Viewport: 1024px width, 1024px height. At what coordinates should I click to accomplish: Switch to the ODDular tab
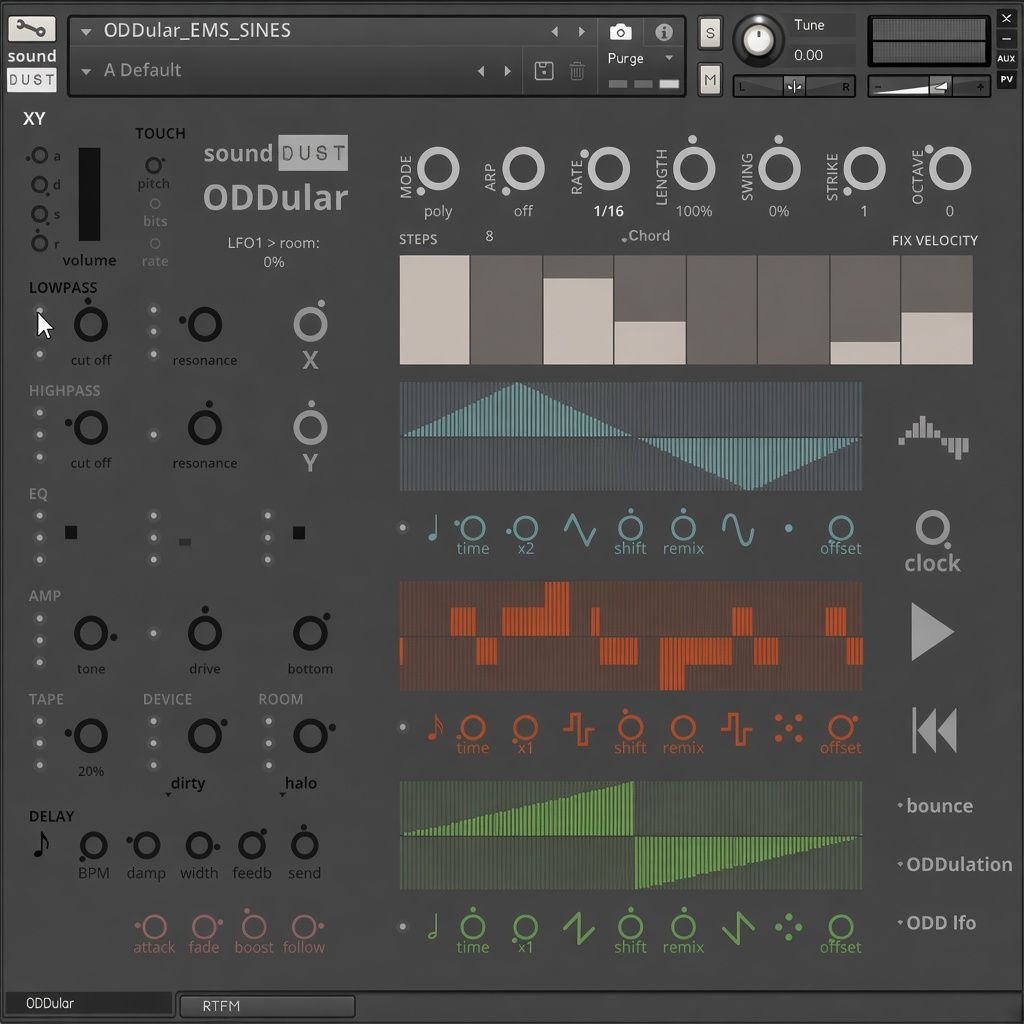tap(88, 1003)
